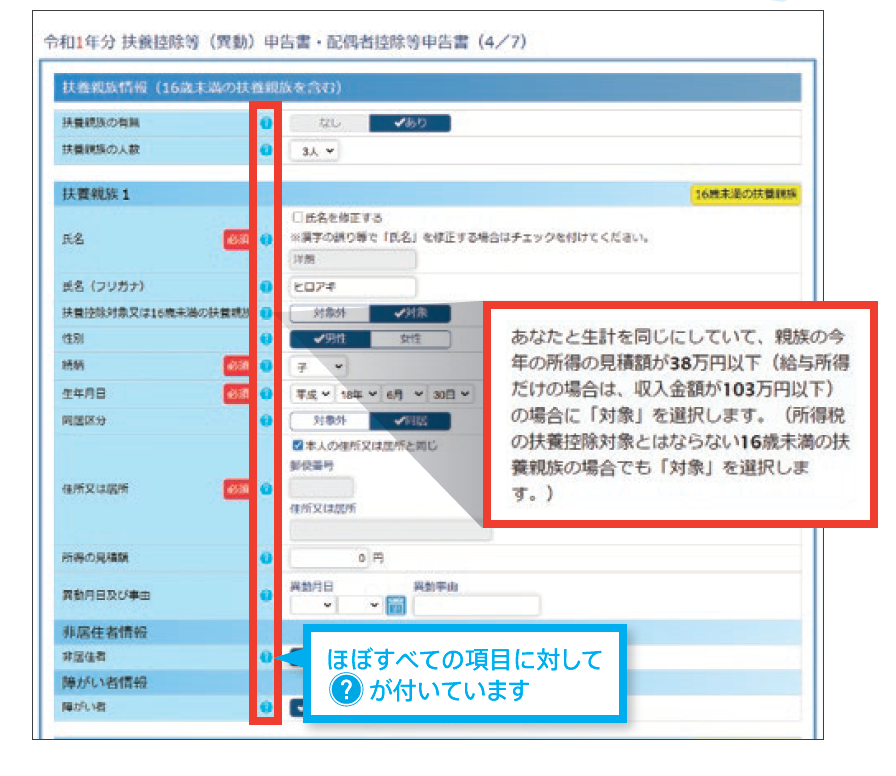Expand the 続柄 dropdown showing 子
896x776 pixels.
tap(318, 367)
